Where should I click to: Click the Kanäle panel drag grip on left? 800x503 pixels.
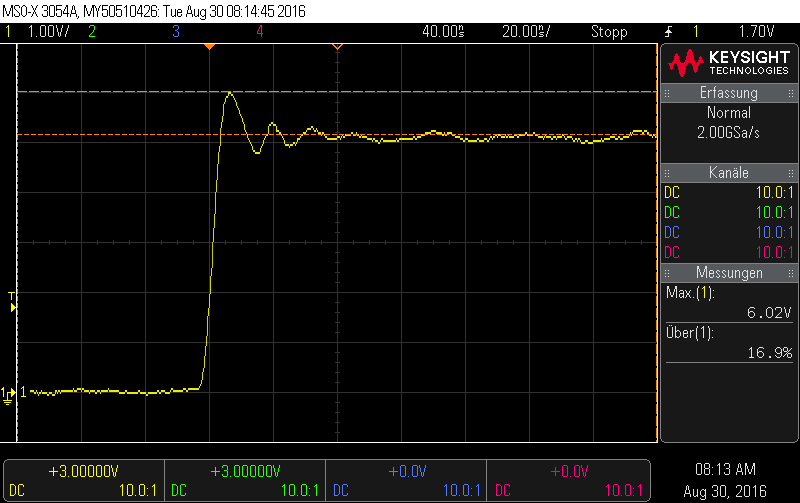click(667, 173)
